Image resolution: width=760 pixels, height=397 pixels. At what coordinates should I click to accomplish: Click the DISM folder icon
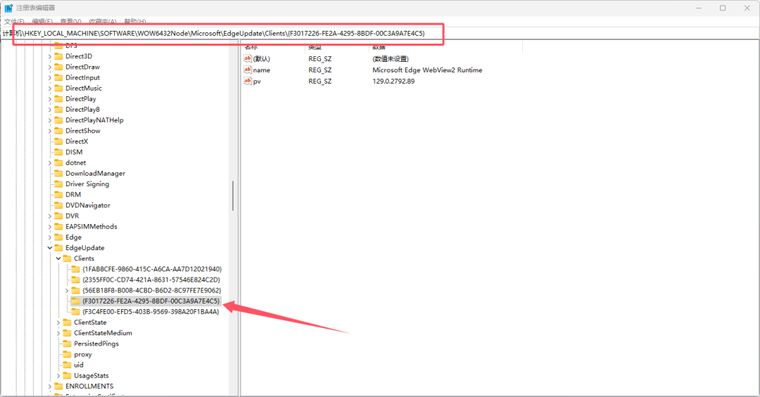[x=59, y=152]
